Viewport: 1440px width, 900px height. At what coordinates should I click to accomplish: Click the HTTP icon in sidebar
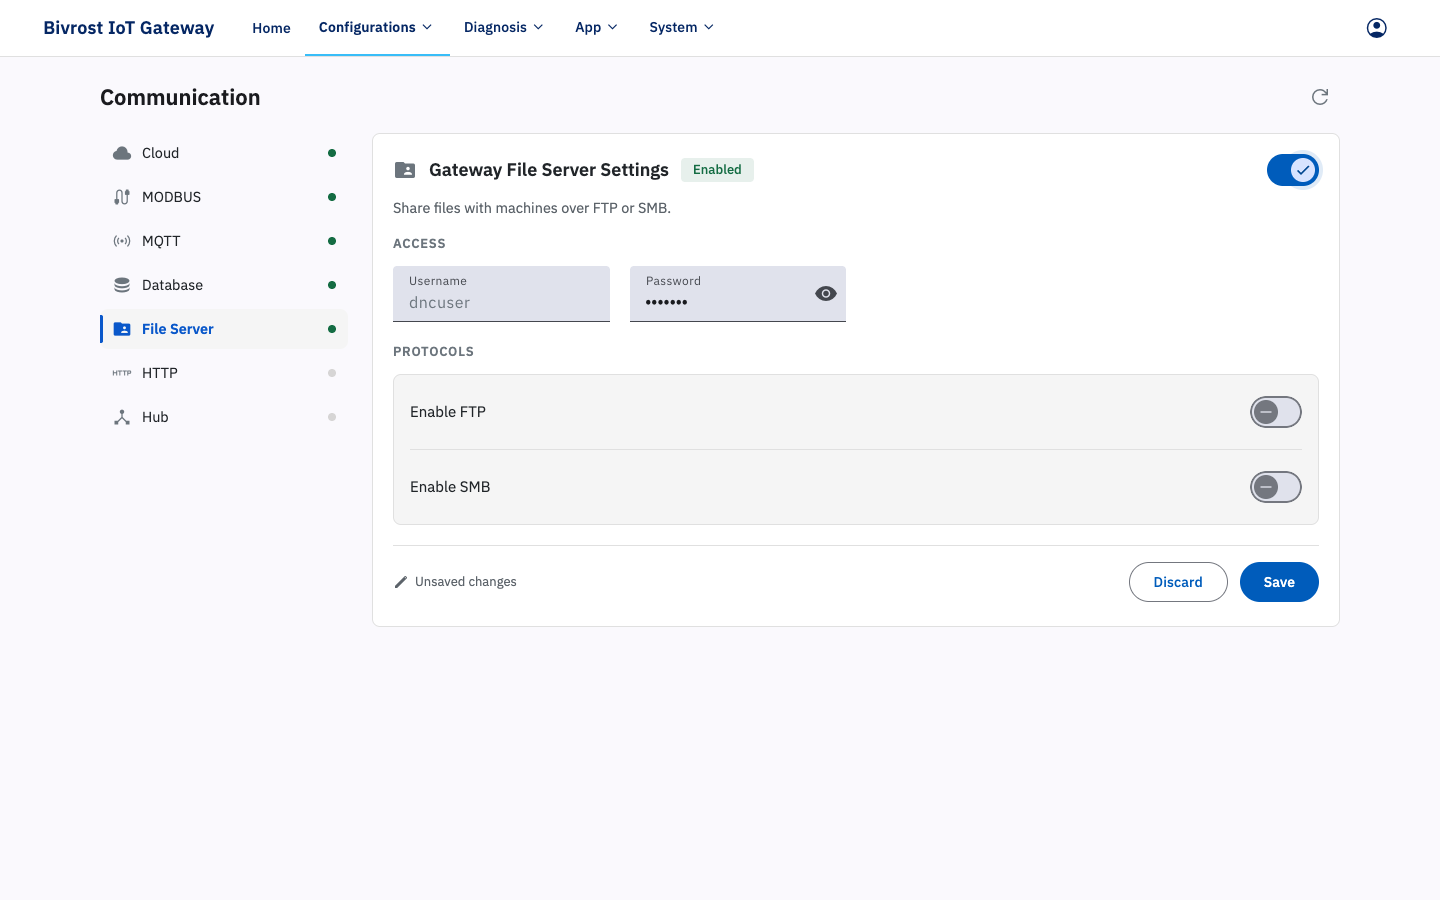point(122,373)
